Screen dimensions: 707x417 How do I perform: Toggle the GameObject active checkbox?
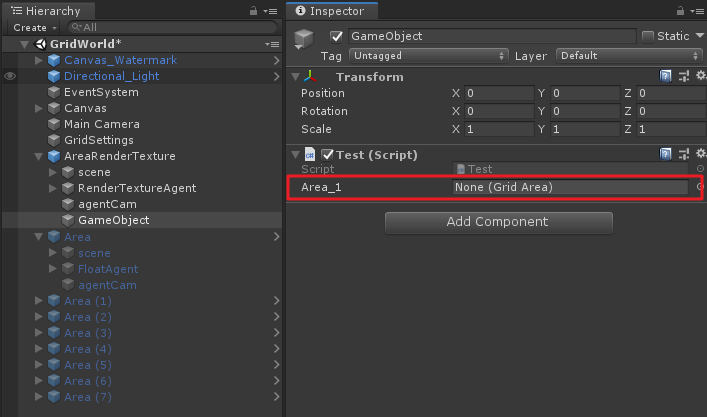[336, 37]
